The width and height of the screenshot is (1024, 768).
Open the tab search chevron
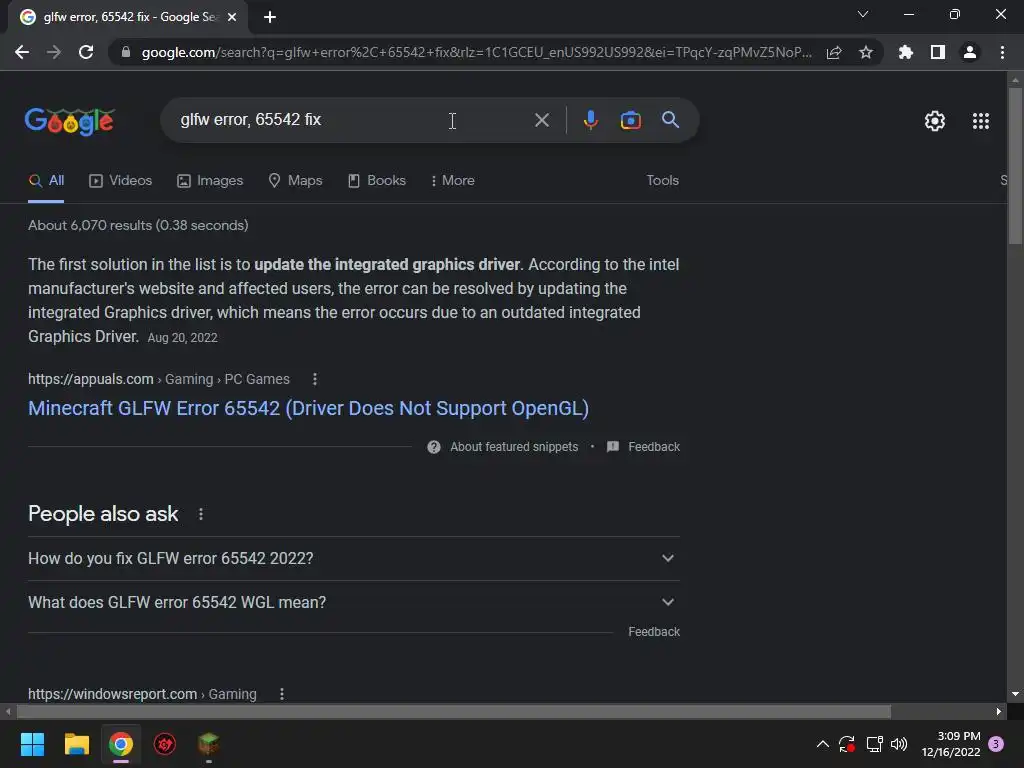point(863,14)
